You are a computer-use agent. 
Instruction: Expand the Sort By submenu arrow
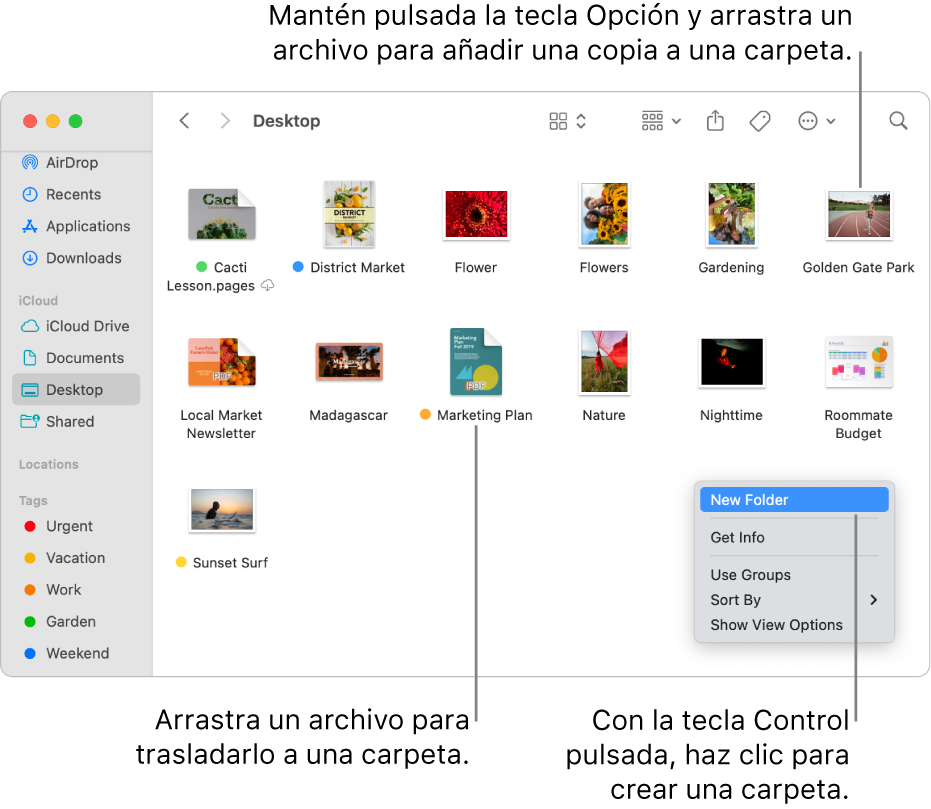873,600
